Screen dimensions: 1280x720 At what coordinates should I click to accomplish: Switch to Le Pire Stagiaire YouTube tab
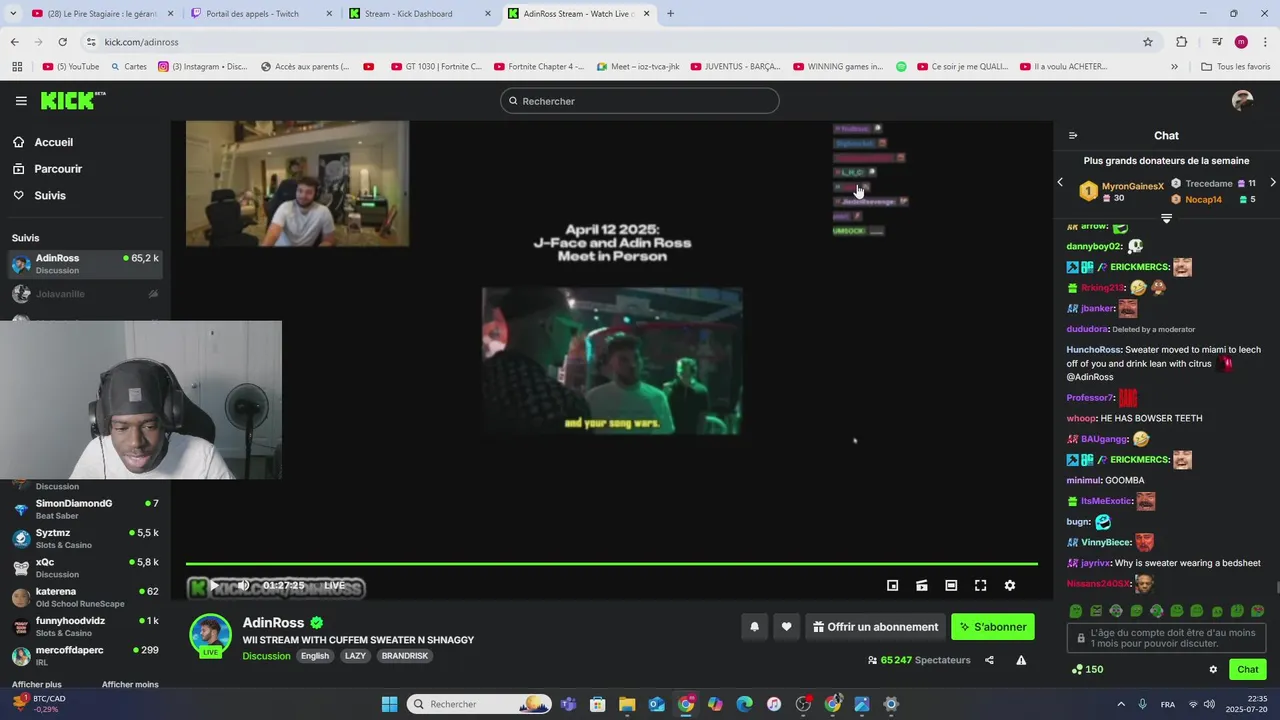click(x=100, y=14)
